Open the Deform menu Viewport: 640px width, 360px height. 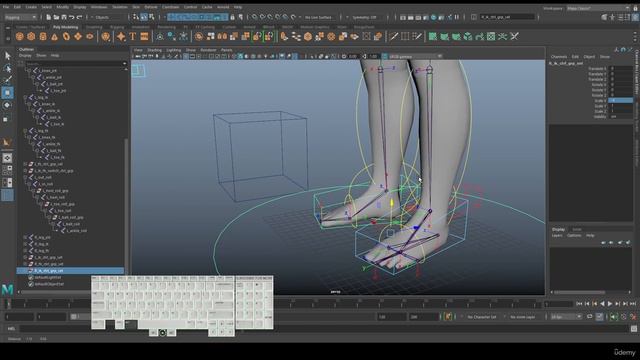(x=151, y=7)
